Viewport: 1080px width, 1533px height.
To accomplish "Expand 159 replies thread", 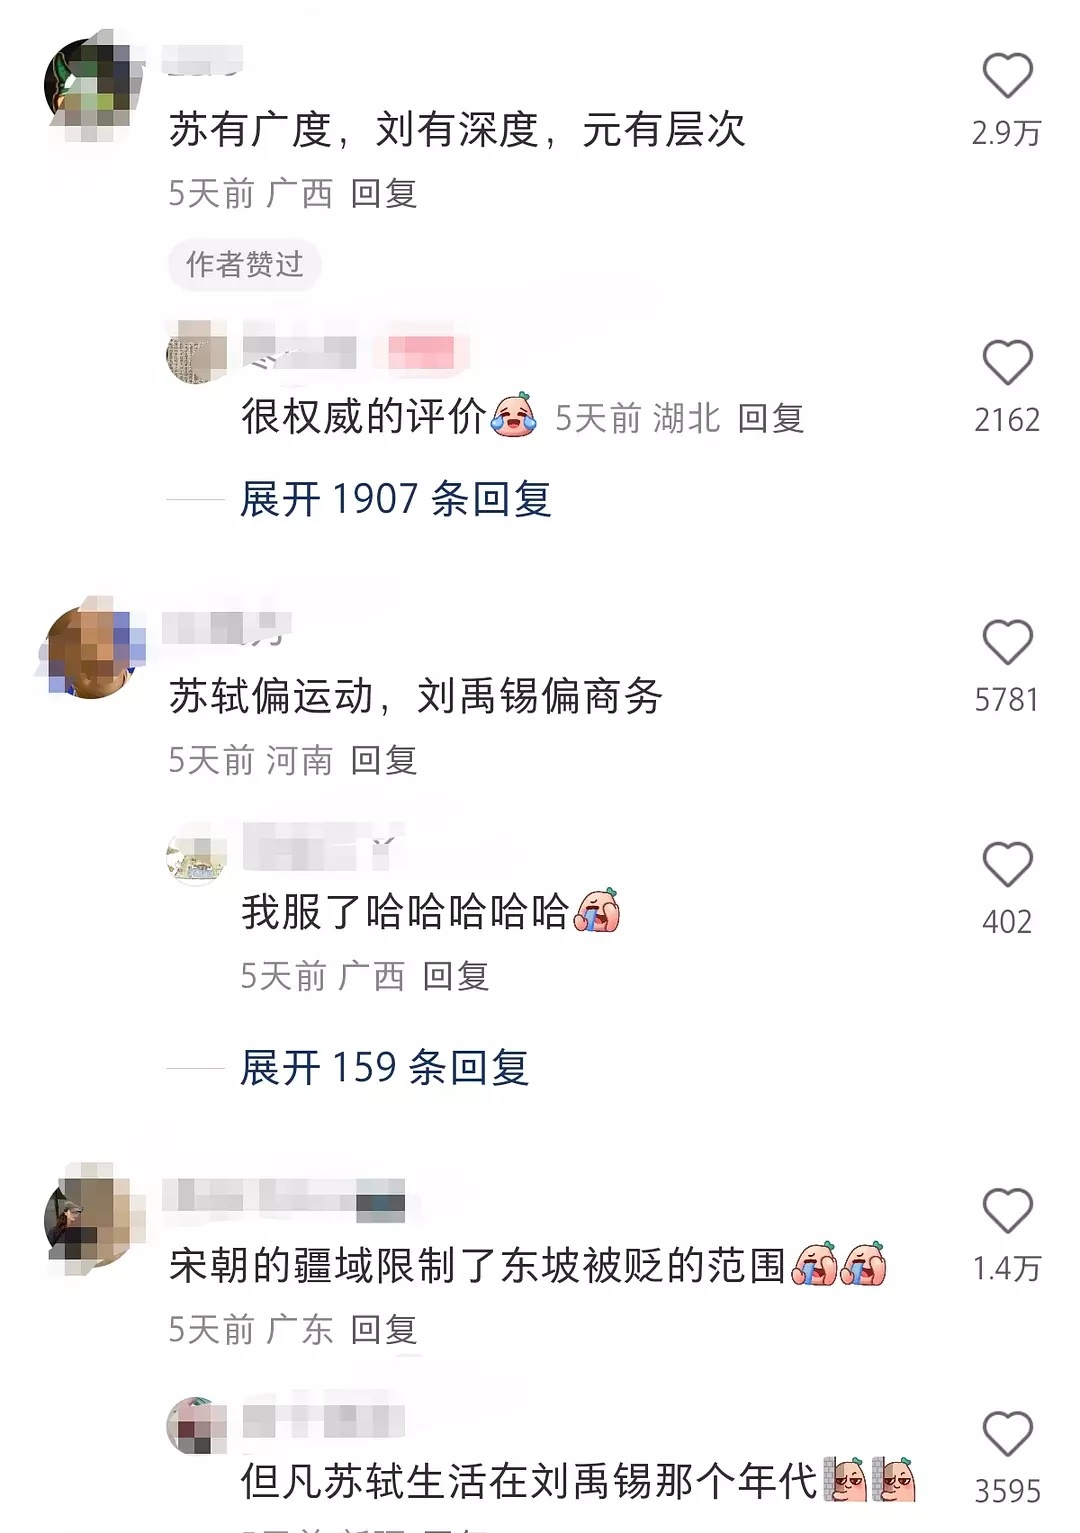I will [385, 1067].
